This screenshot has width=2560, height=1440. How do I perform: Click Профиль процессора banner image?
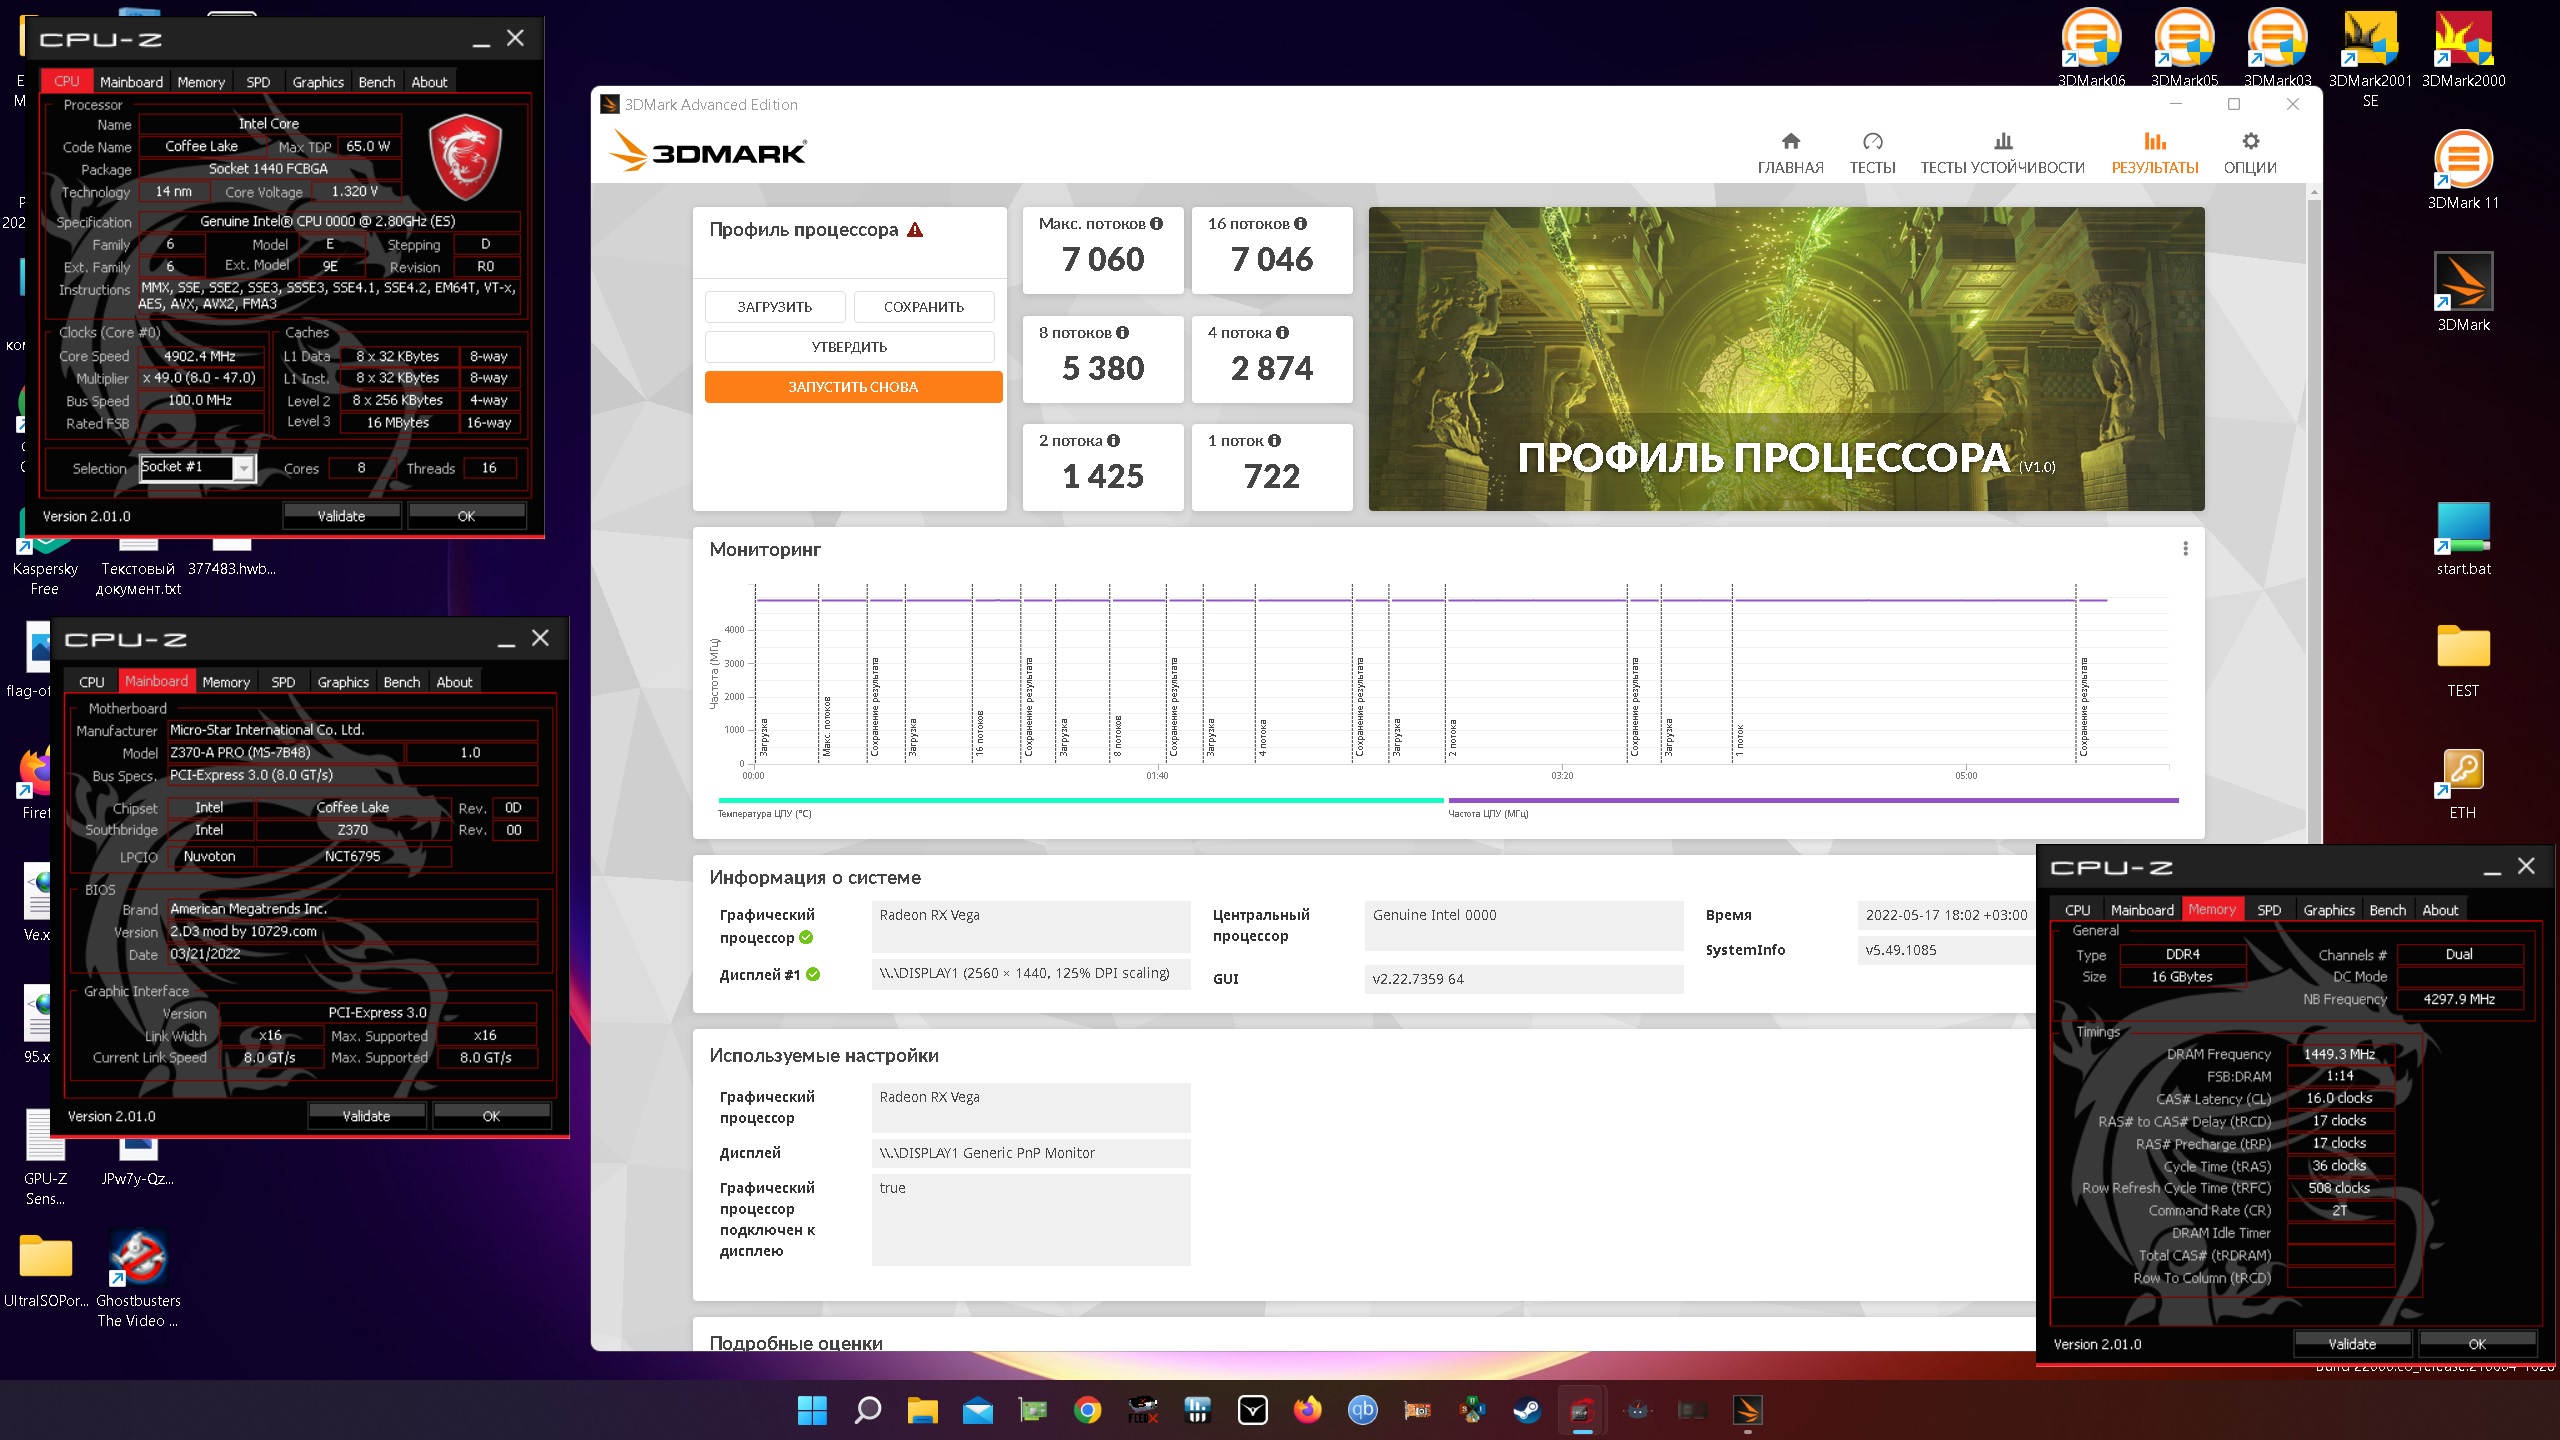[1786, 359]
